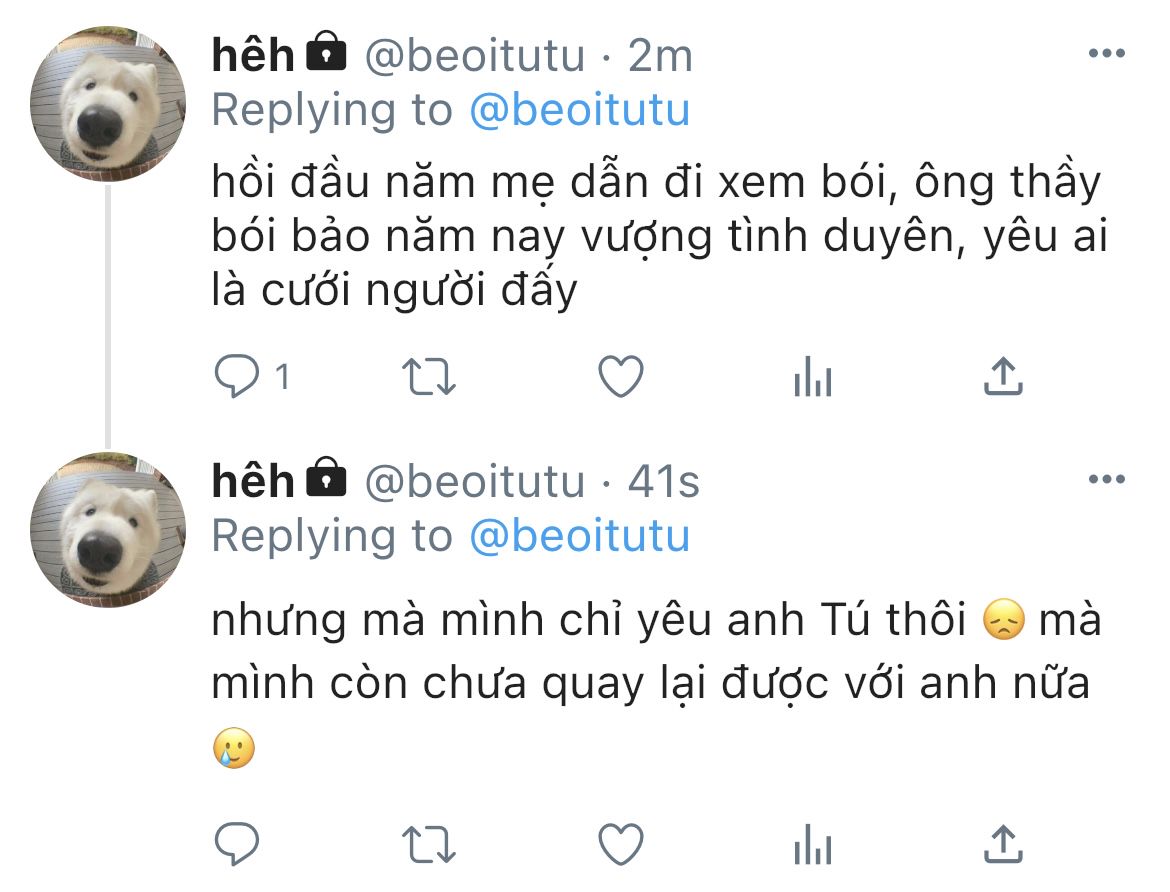The image size is (1170, 892).
Task: Open @beoitutu mention link in first tweet
Action: coord(580,110)
